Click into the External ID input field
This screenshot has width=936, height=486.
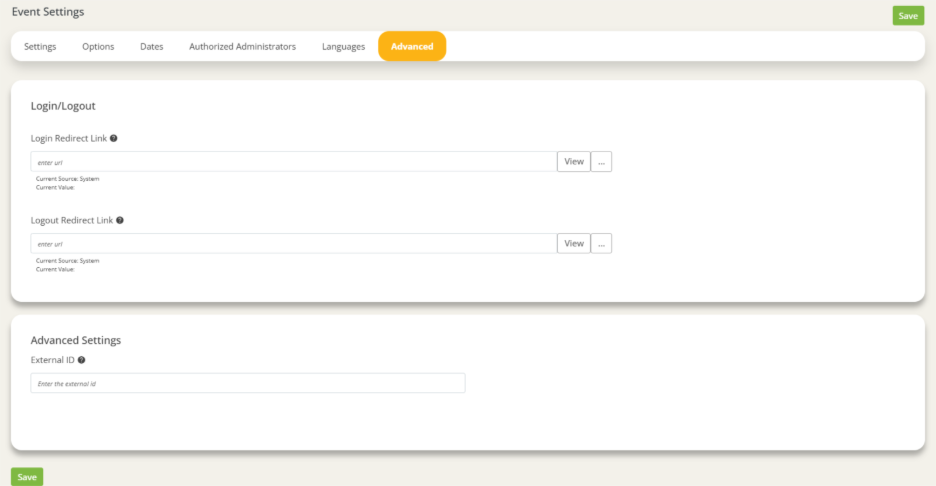coord(247,383)
